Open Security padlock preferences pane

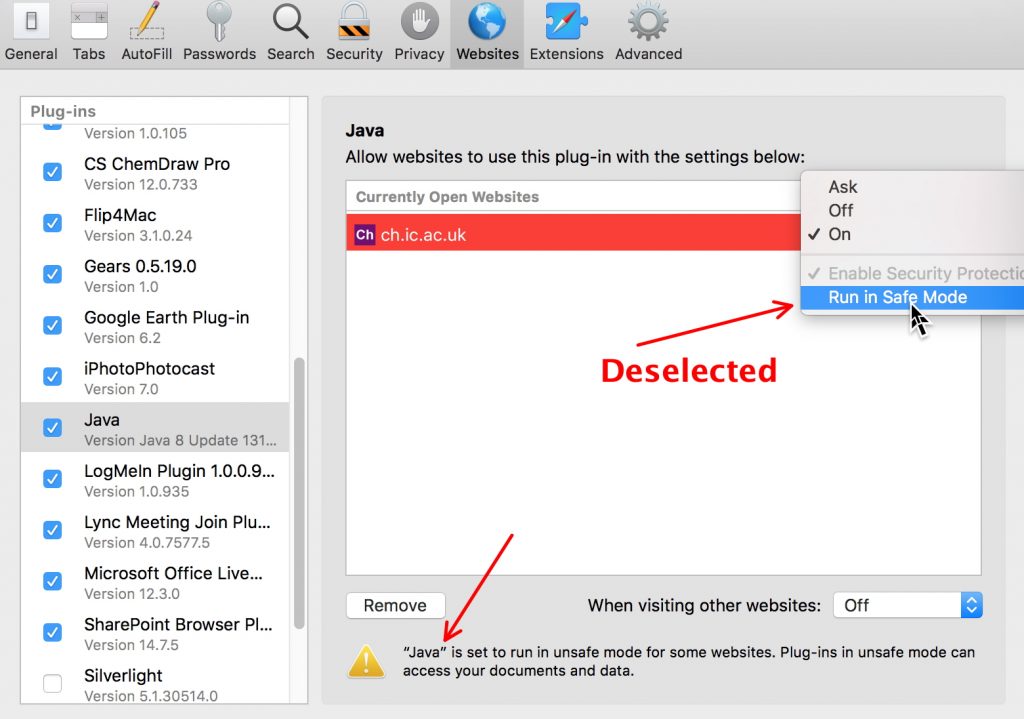pyautogui.click(x=354, y=32)
